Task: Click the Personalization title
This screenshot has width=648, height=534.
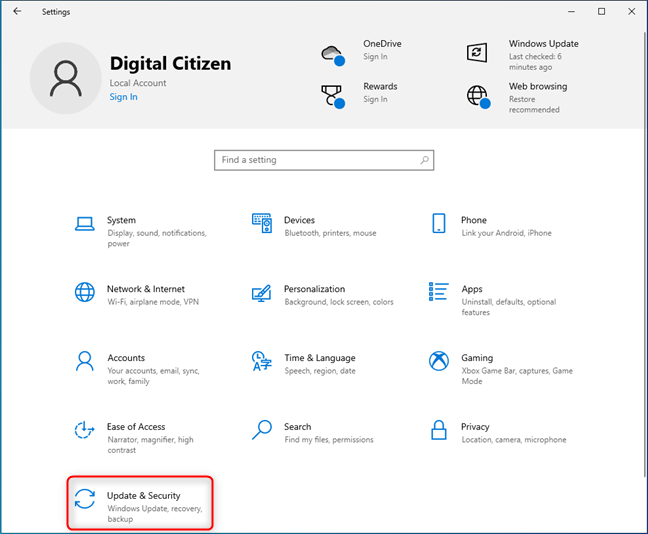Action: click(x=314, y=289)
